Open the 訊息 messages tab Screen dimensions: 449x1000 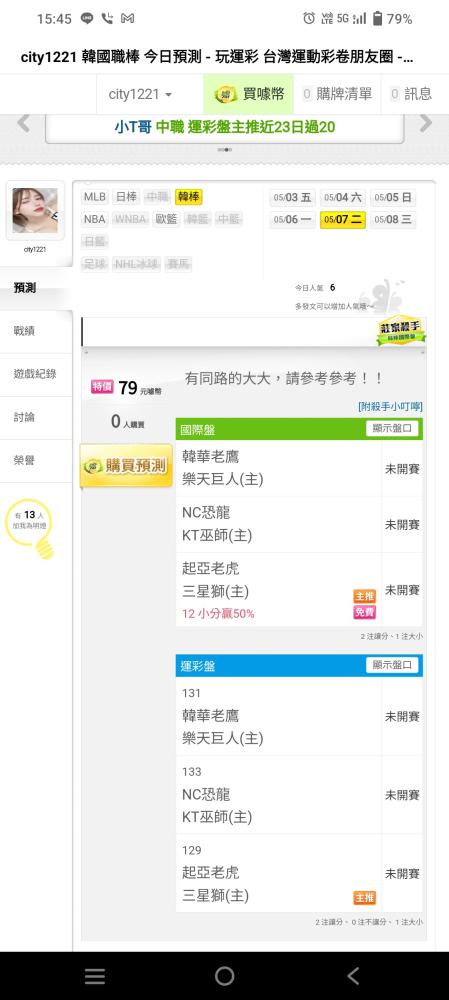click(x=411, y=94)
